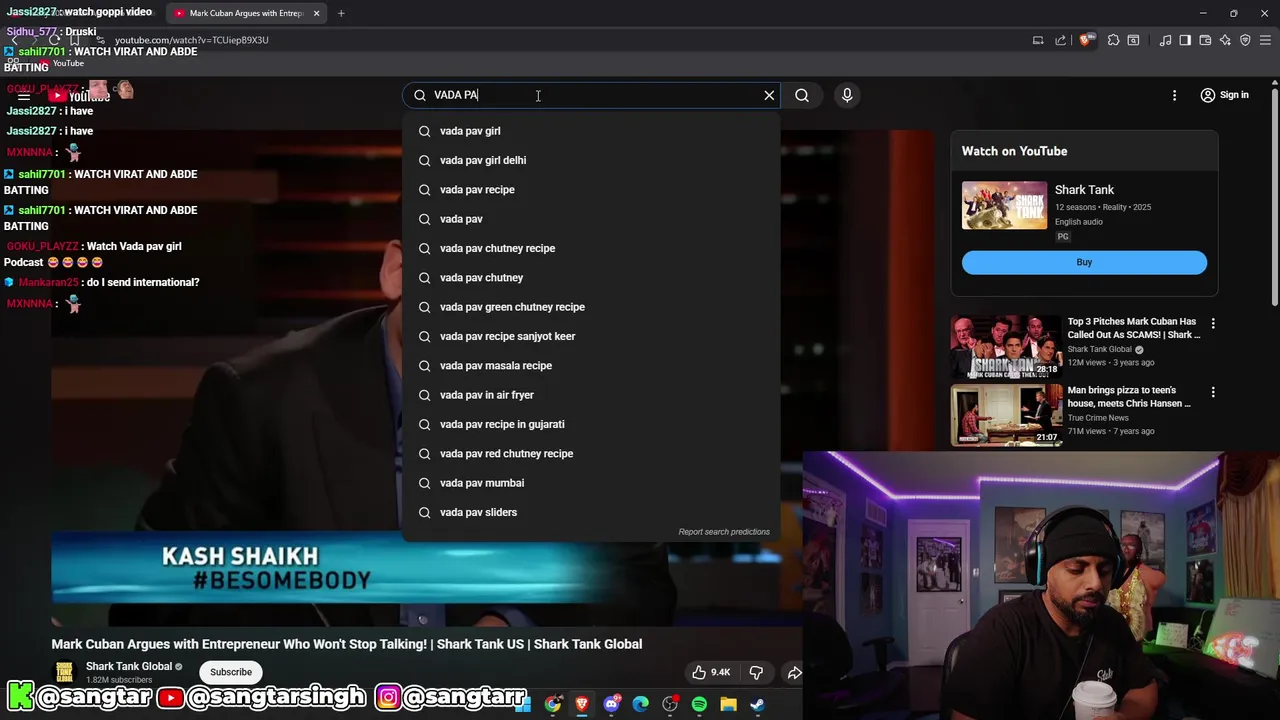
Task: Click the address bar URL
Action: pos(191,40)
